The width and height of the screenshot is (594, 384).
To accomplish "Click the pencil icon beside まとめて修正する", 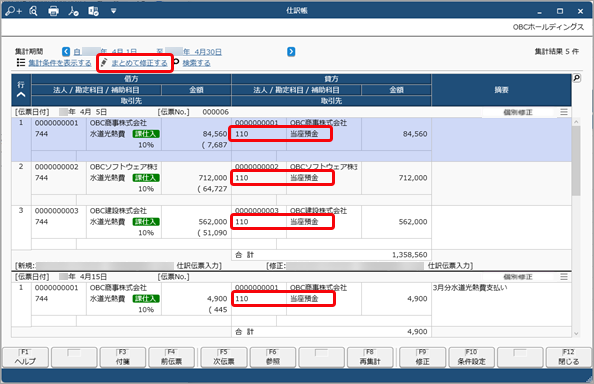I will click(104, 62).
